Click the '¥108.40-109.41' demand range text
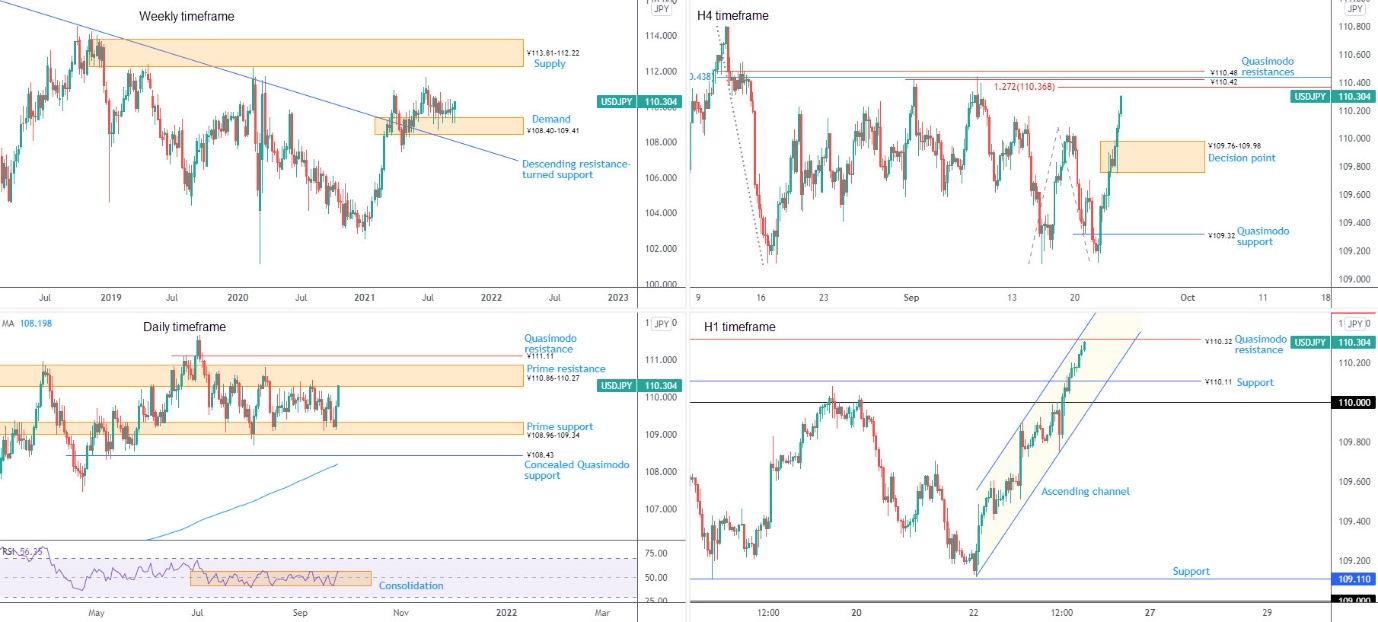 (552, 130)
